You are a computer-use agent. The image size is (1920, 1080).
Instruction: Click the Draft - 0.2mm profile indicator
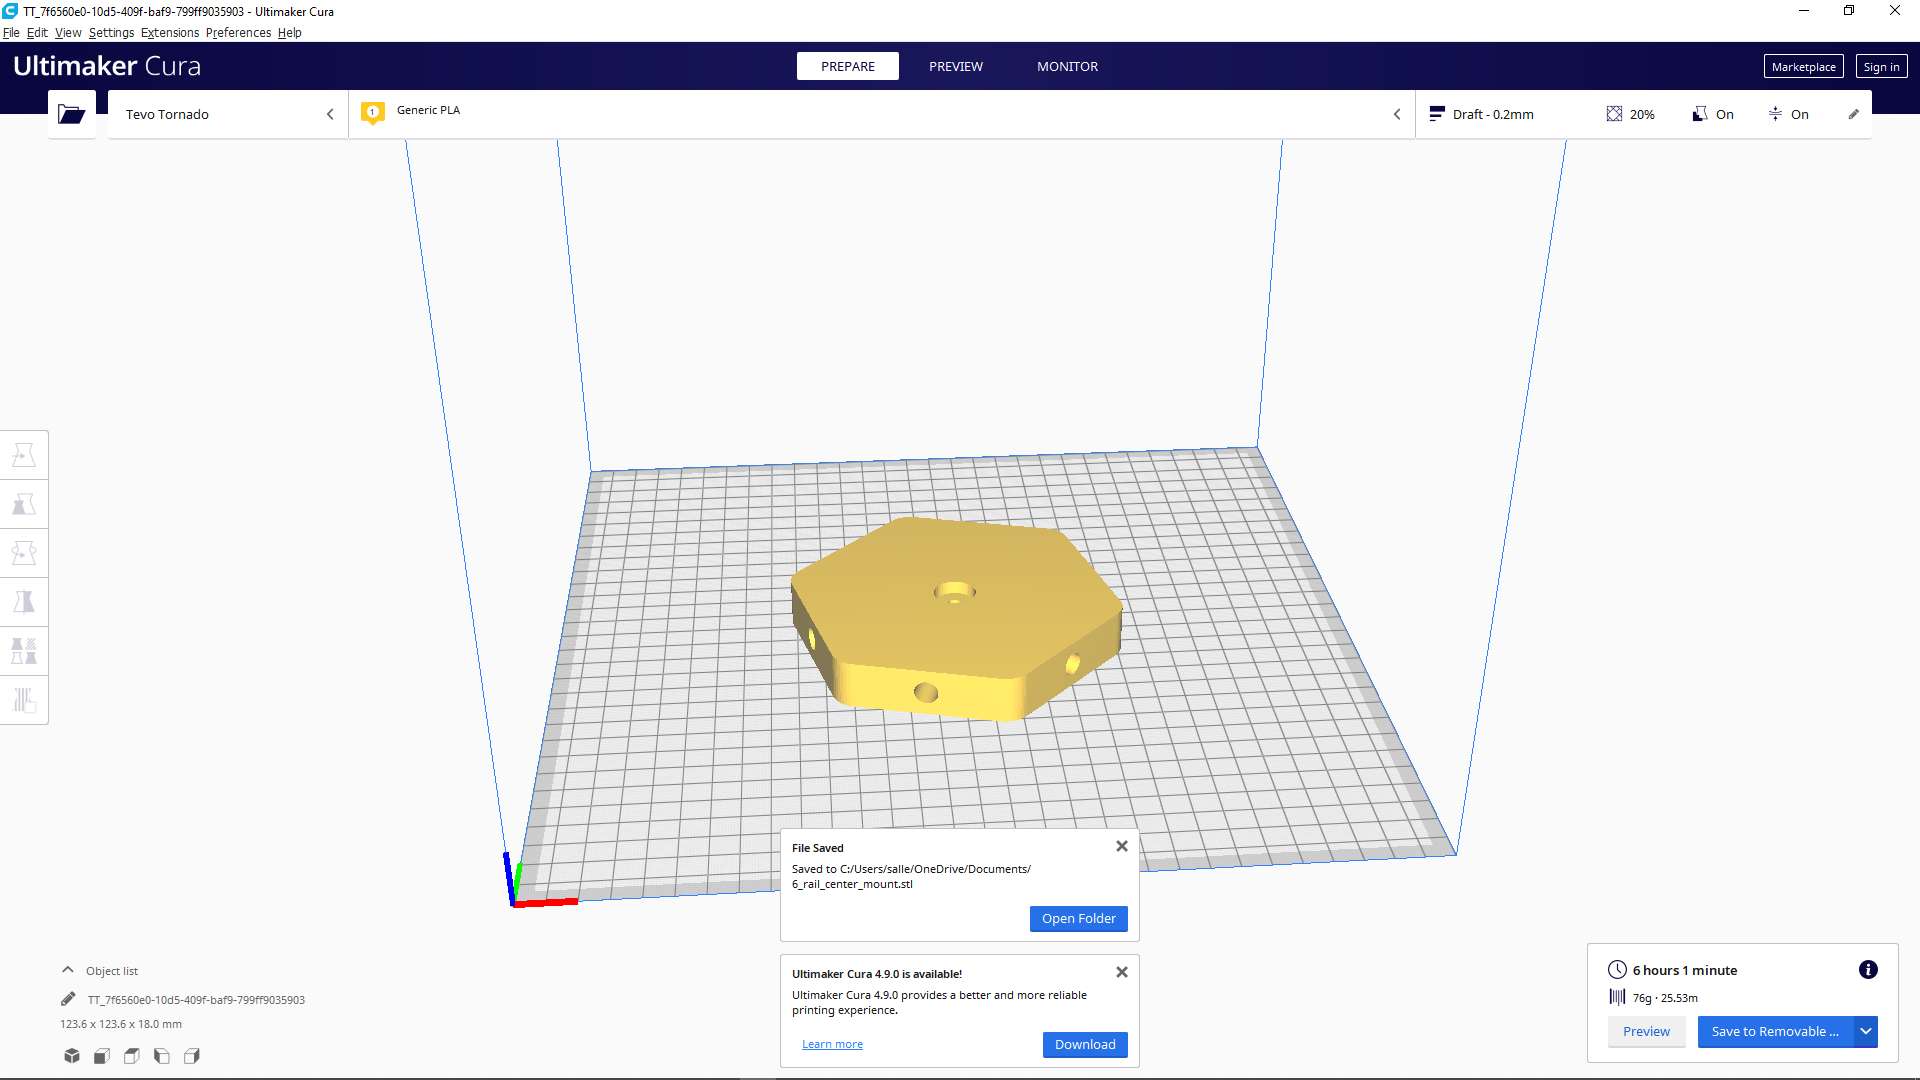(1482, 114)
